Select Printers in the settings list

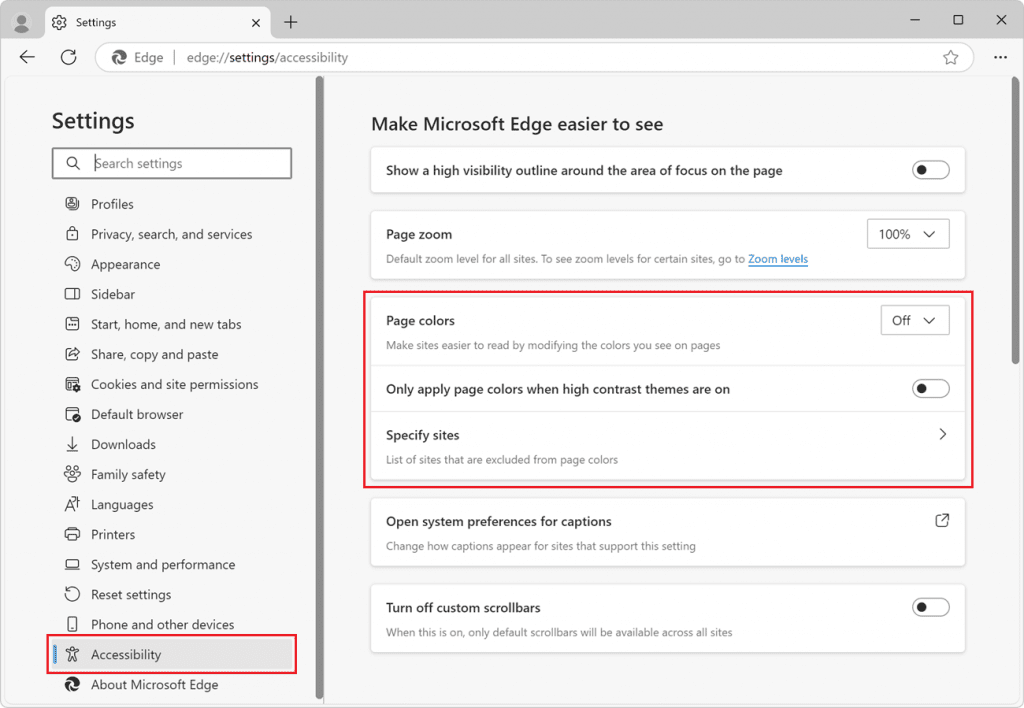pyautogui.click(x=113, y=535)
